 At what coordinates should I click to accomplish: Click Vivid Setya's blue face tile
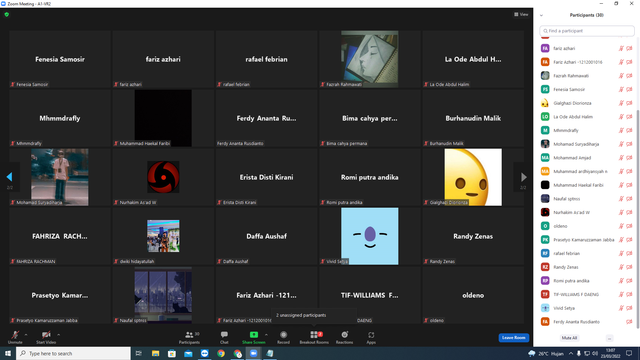tap(369, 236)
